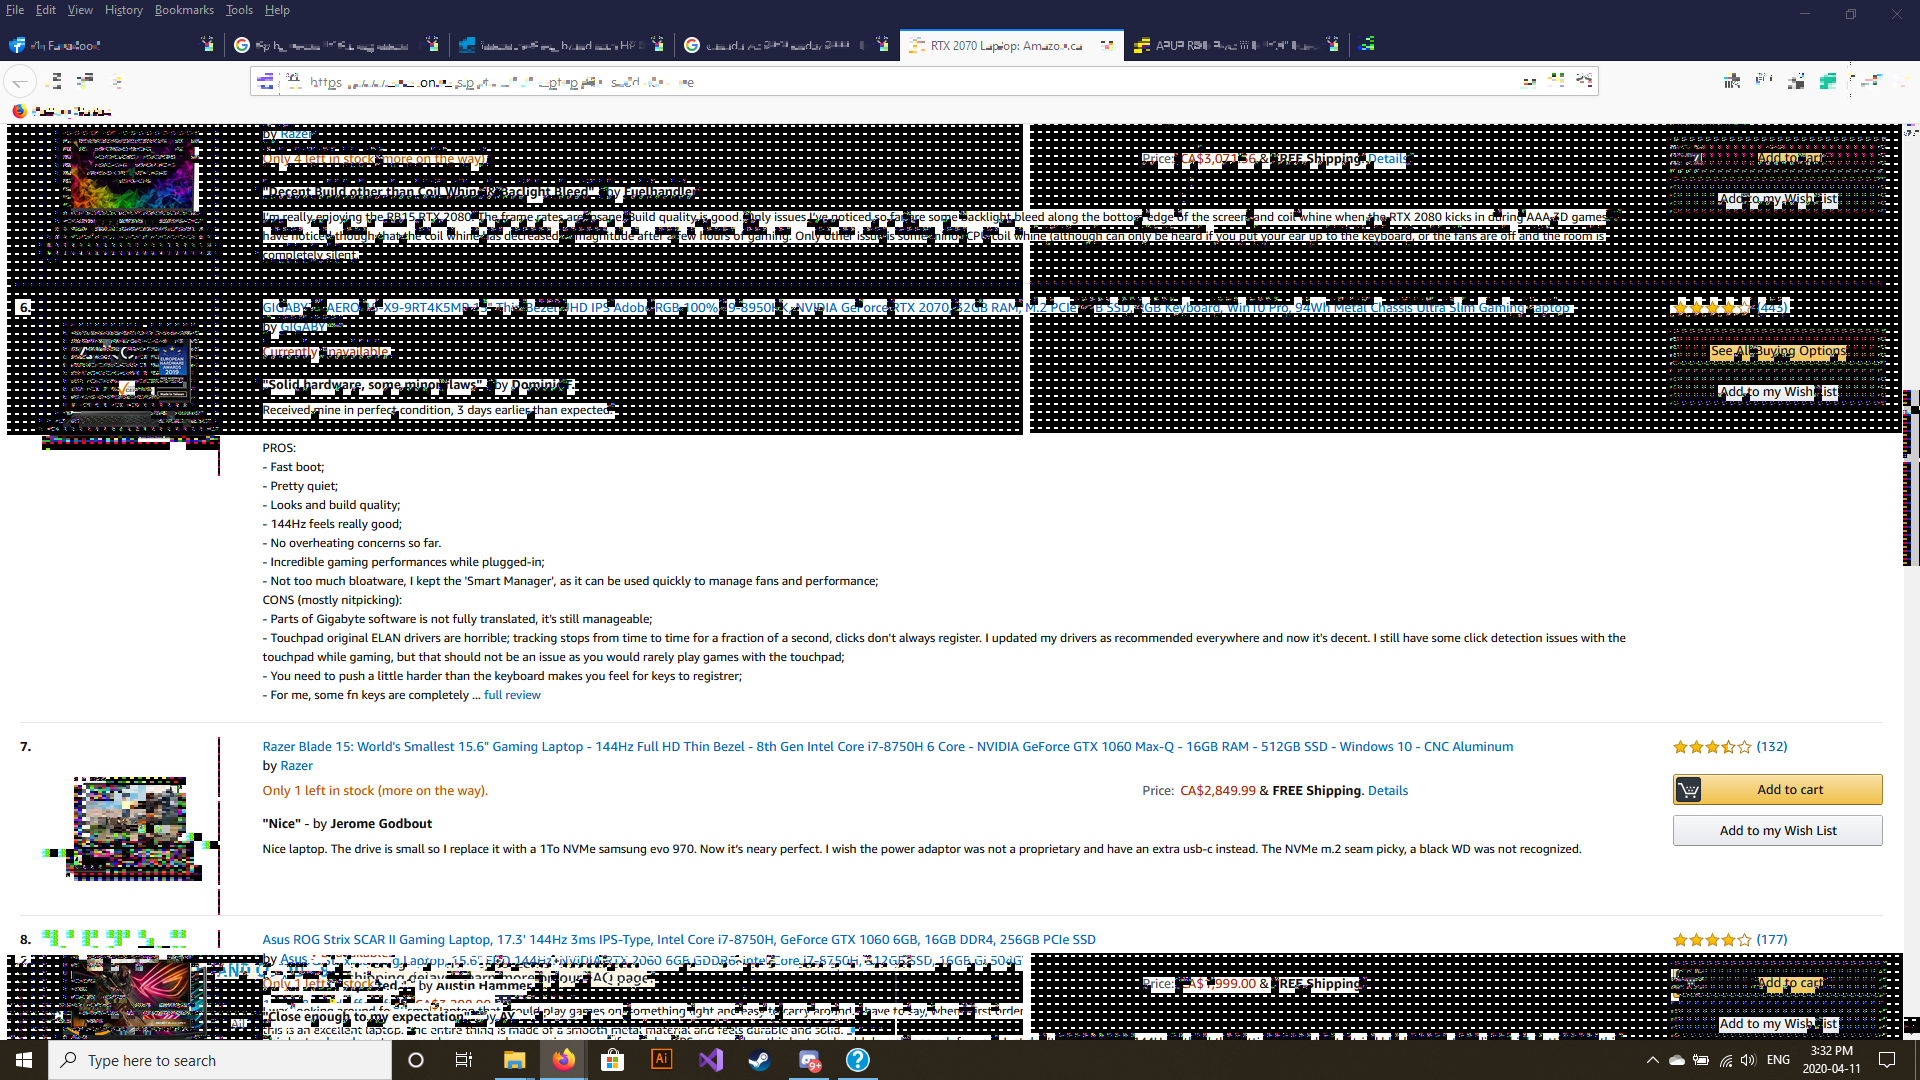
Task: Click in the taskbar search box
Action: pos(220,1060)
